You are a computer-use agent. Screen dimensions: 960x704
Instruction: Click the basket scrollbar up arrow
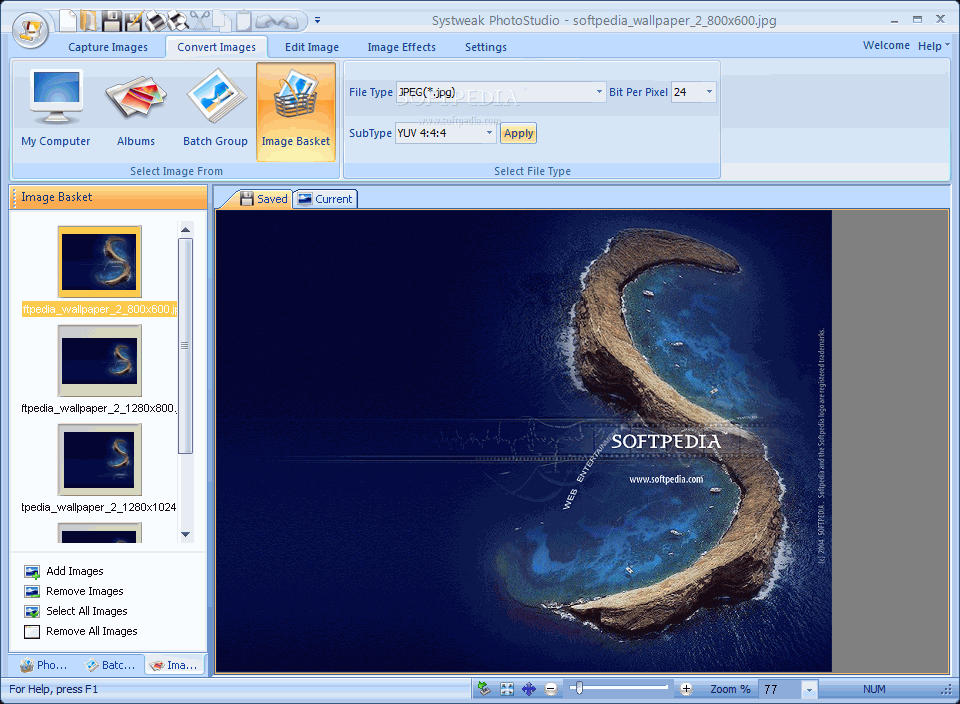pos(186,230)
